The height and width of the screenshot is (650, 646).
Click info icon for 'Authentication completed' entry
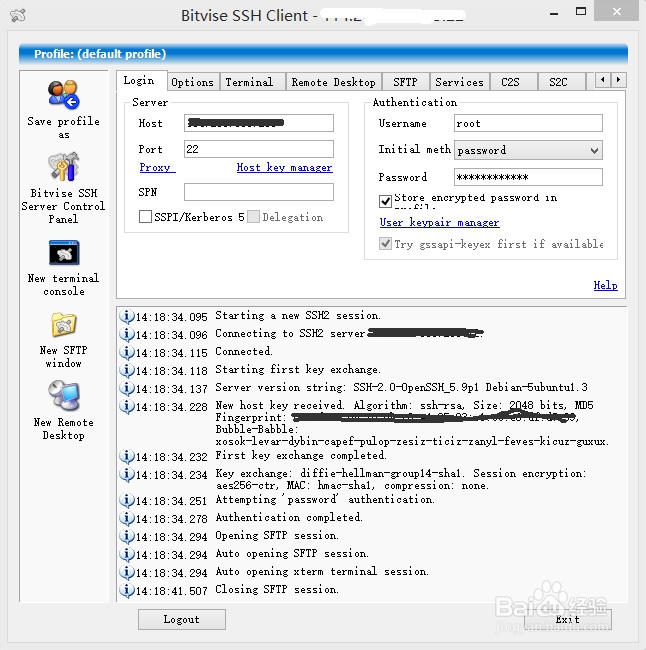click(x=126, y=518)
